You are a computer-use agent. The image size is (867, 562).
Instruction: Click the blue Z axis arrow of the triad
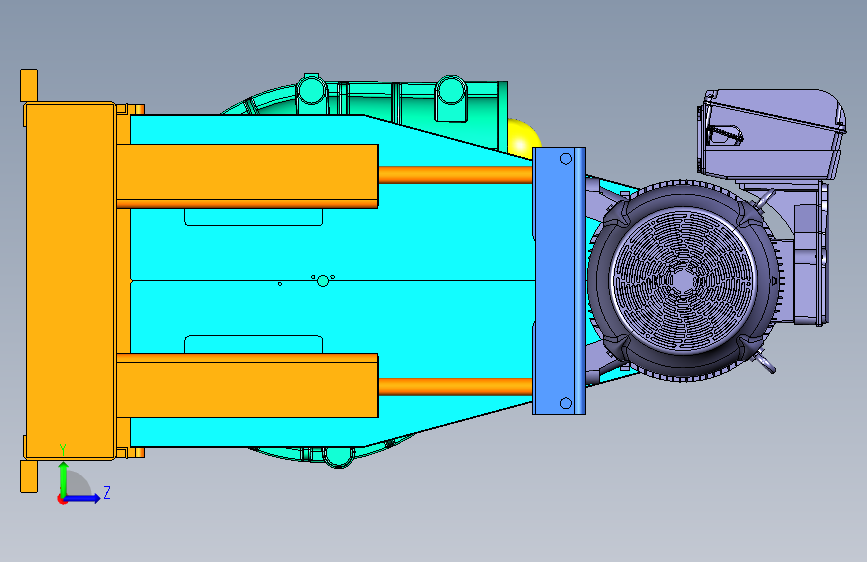click(x=83, y=498)
